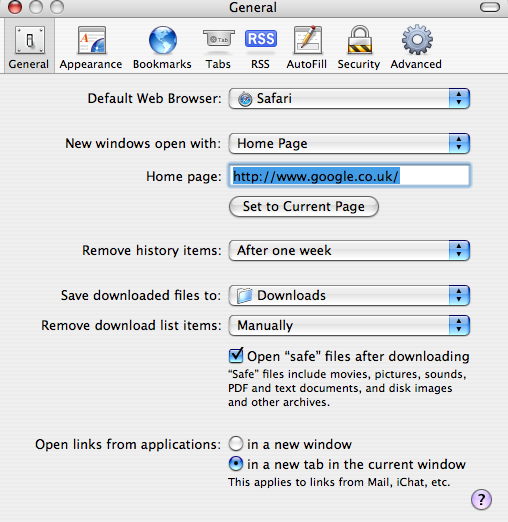Click the "Default Web Browser:" label
508x522 pixels.
pyautogui.click(x=154, y=99)
